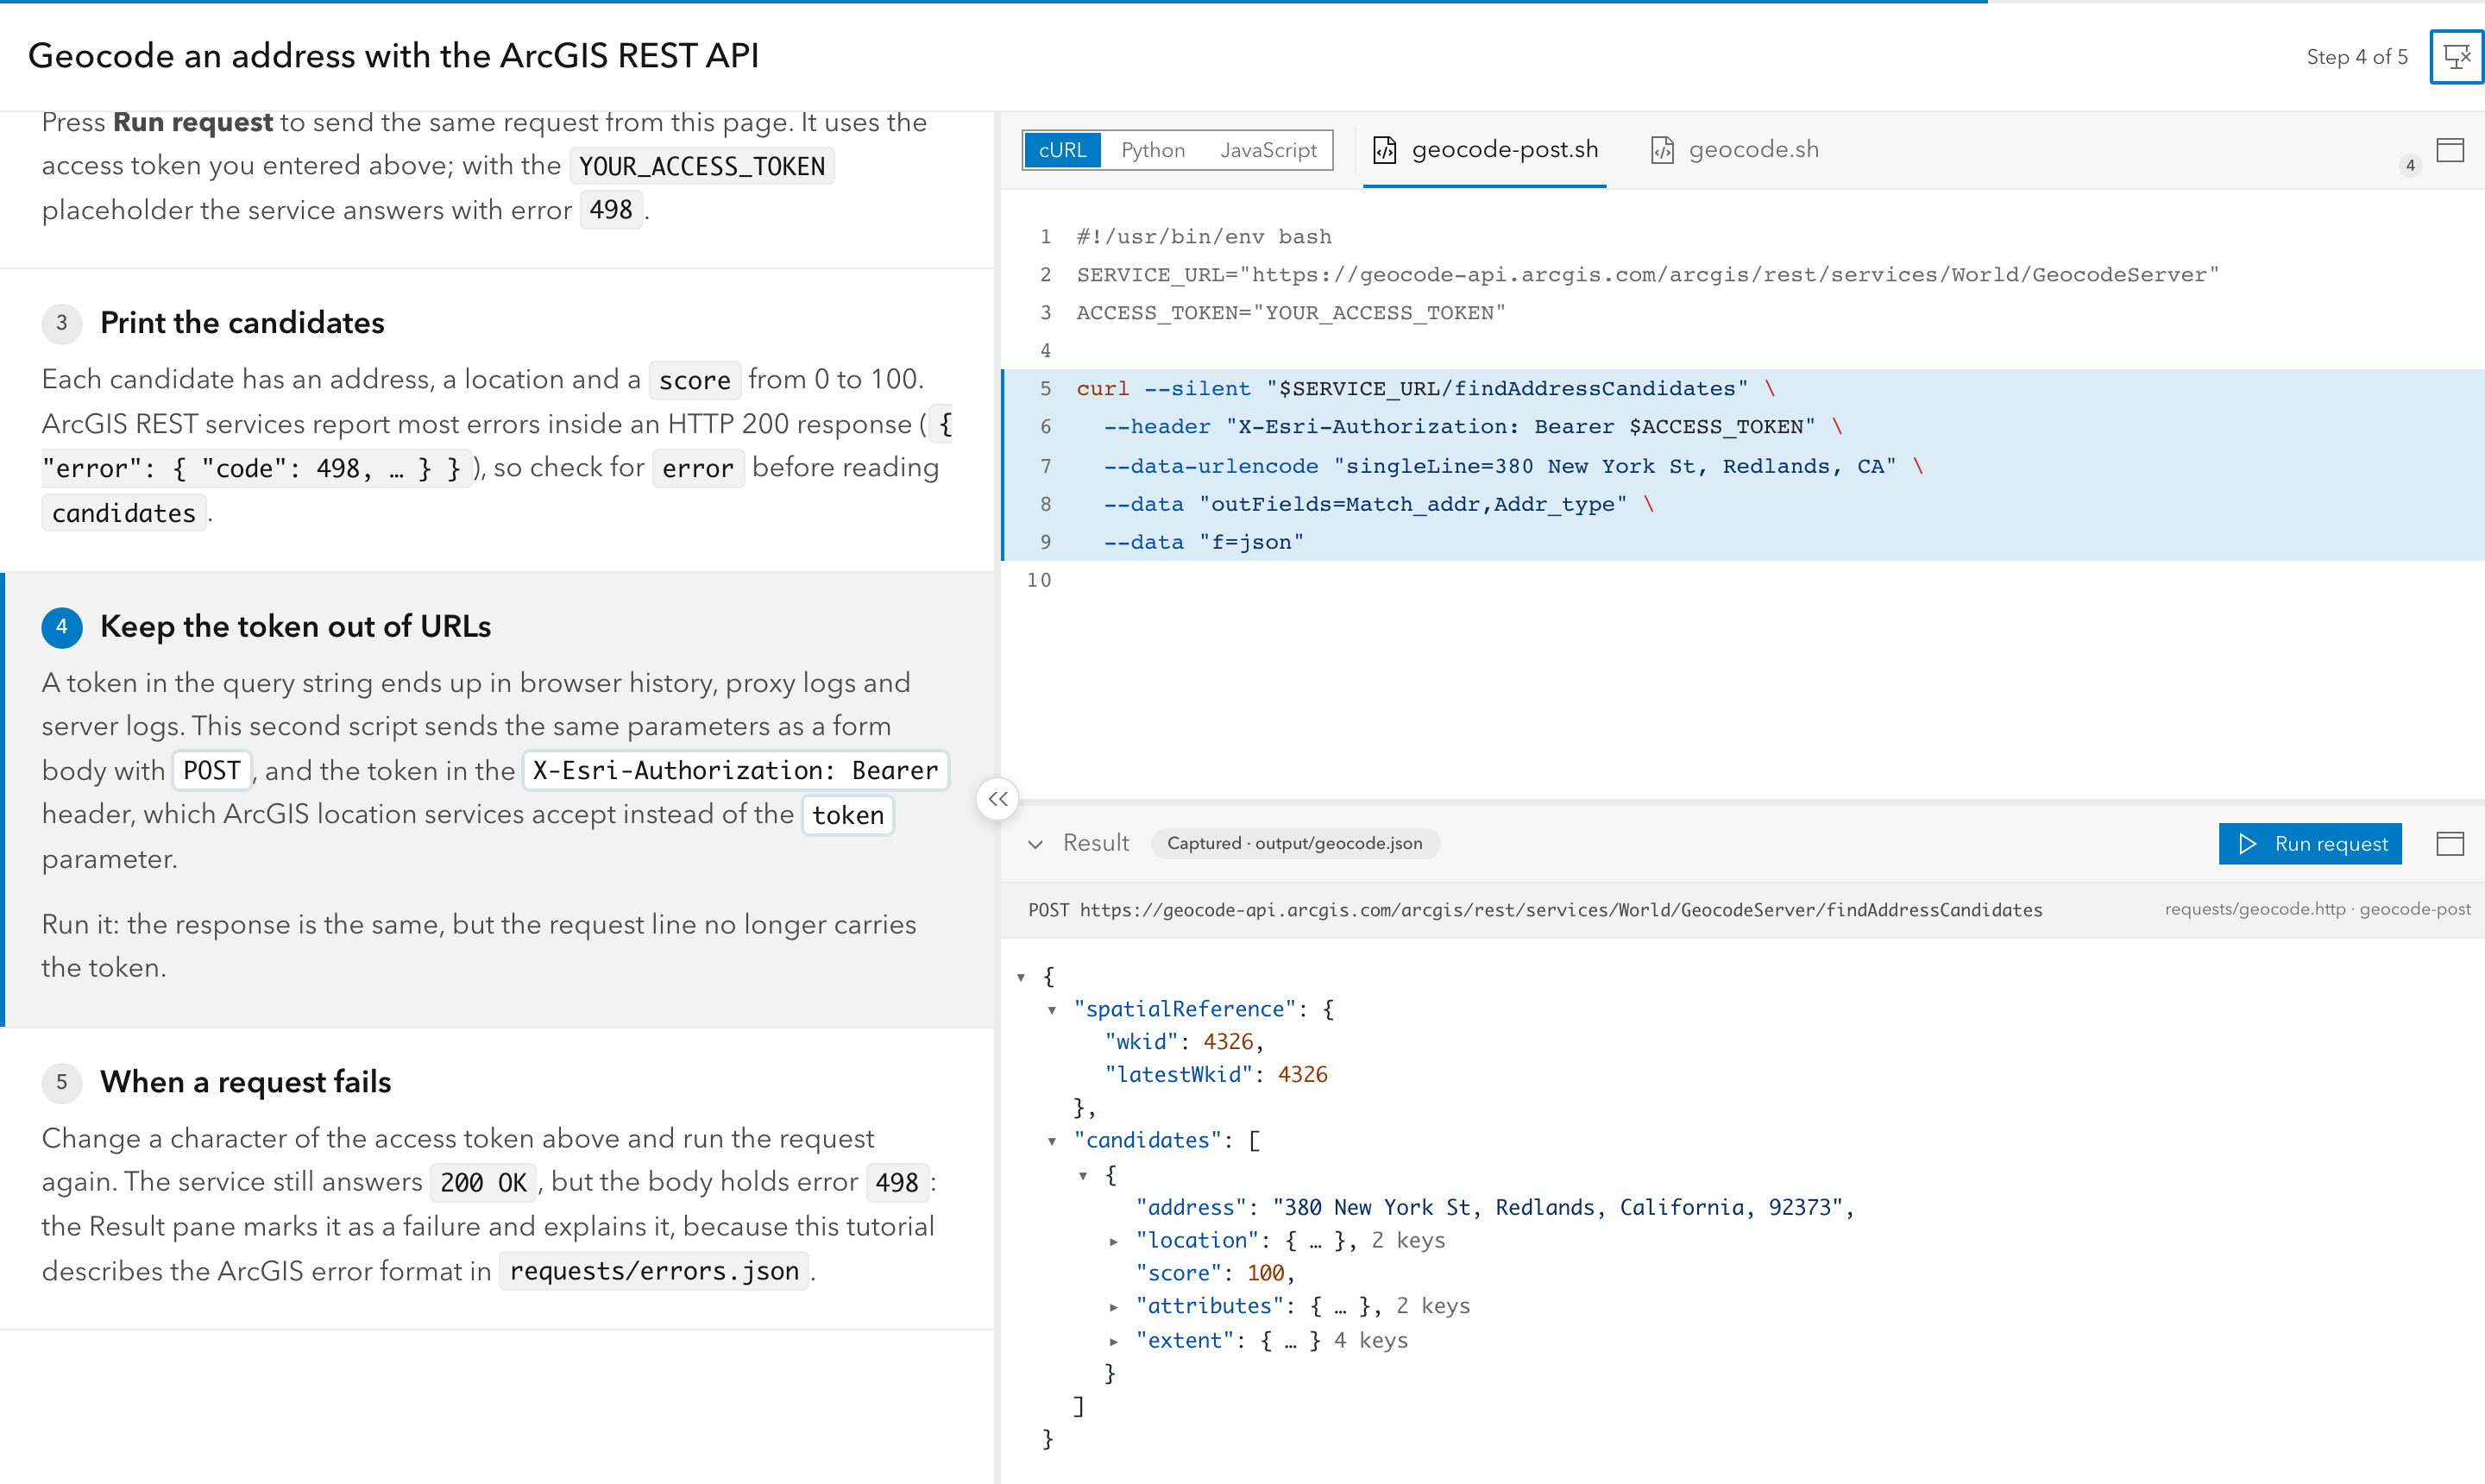Click code line 5 with the curl --silent command
Viewport: 2485px width, 1484px height.
point(1742,389)
